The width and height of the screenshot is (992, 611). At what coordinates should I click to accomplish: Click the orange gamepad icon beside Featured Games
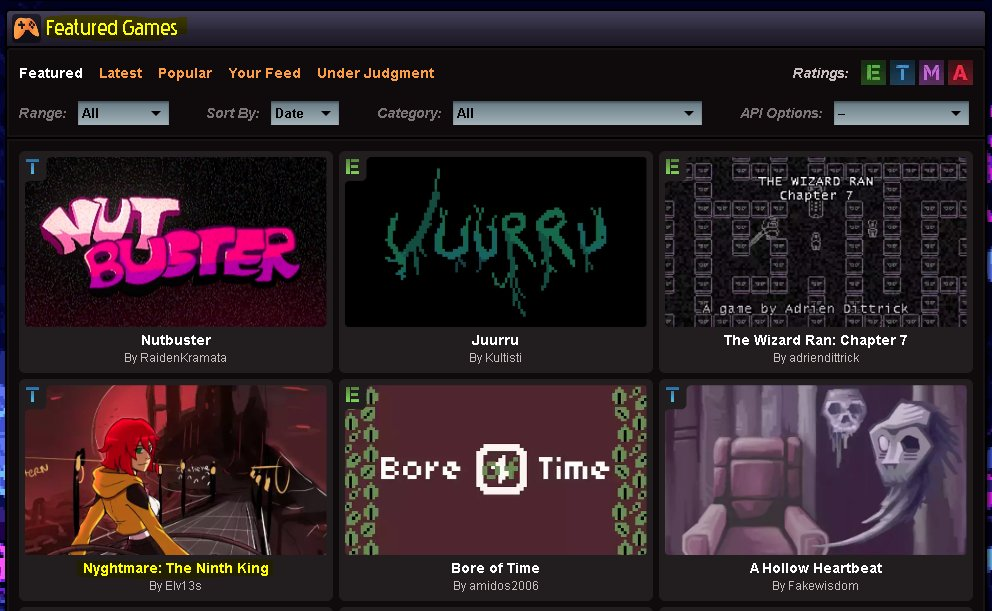pyautogui.click(x=27, y=28)
